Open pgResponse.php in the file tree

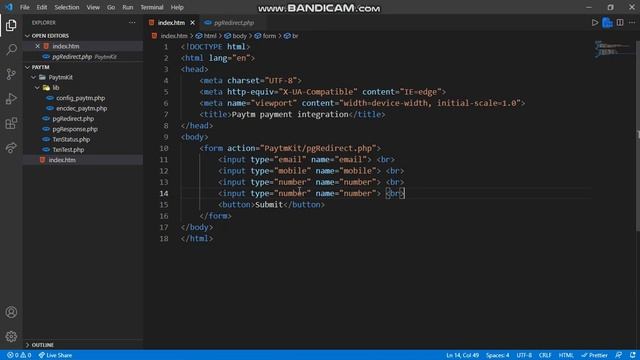[75, 129]
